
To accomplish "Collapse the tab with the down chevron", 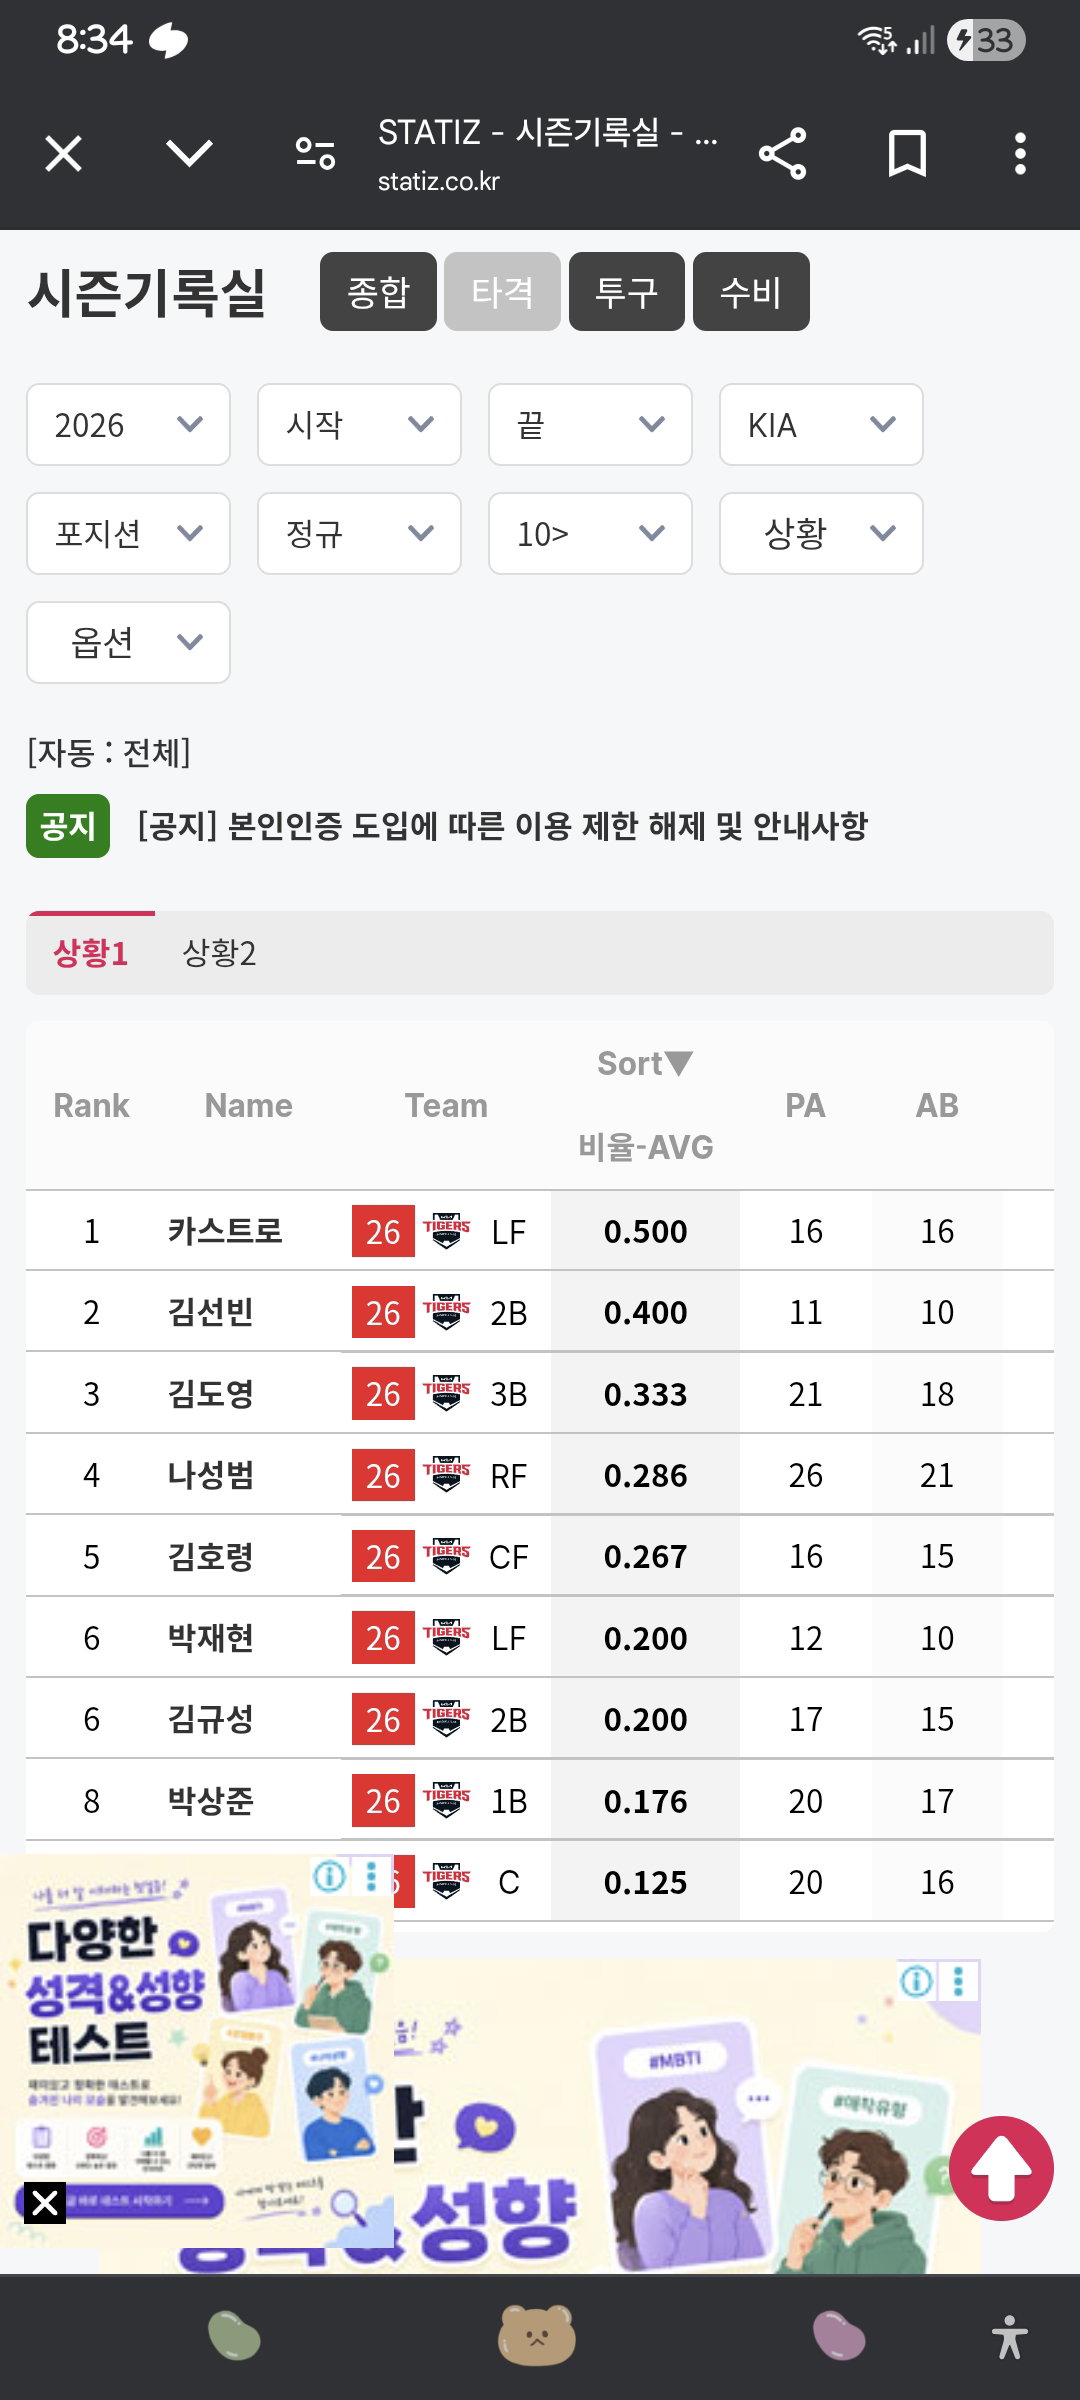I will tap(189, 154).
